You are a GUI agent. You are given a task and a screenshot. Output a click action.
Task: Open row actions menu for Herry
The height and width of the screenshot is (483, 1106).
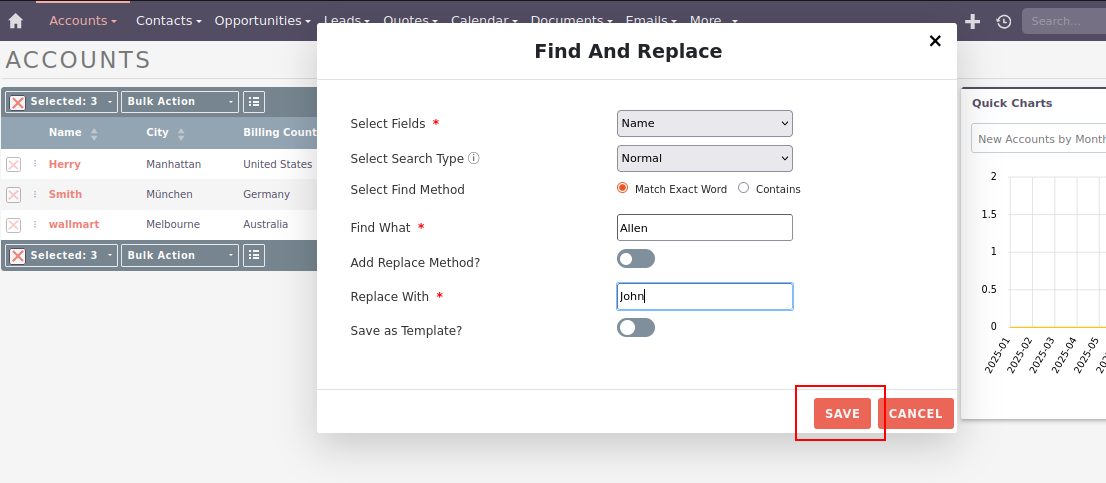click(34, 164)
